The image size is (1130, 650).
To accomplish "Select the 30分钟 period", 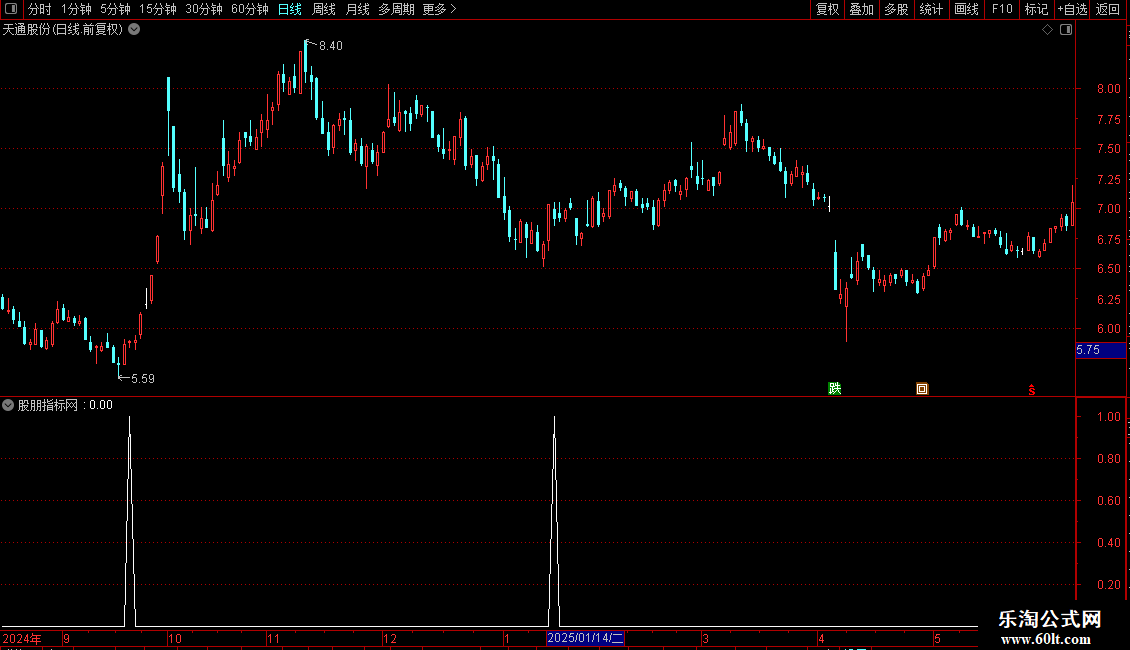I will 204,9.
